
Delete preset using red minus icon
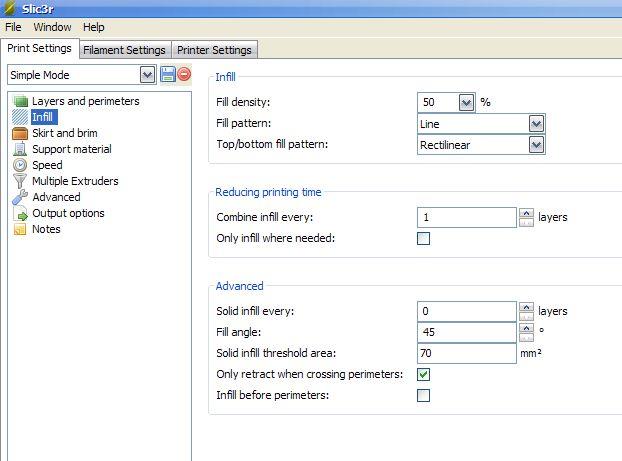pyautogui.click(x=184, y=74)
